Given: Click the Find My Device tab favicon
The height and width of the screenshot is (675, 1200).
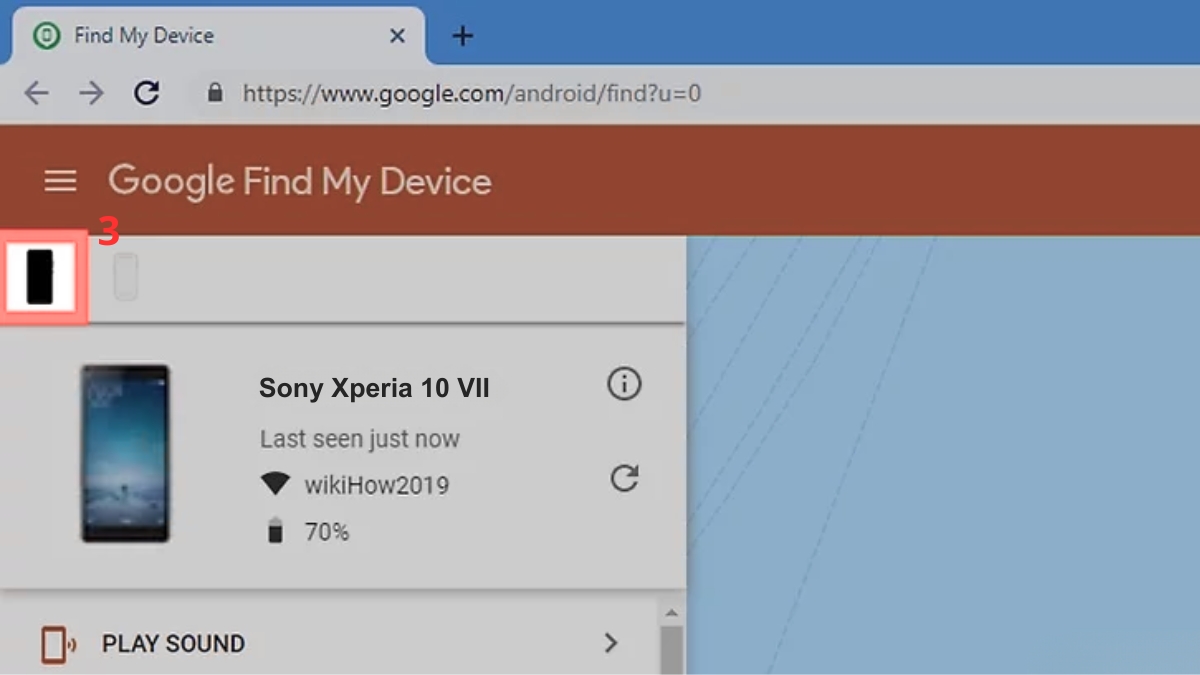Looking at the screenshot, I should click(x=46, y=36).
